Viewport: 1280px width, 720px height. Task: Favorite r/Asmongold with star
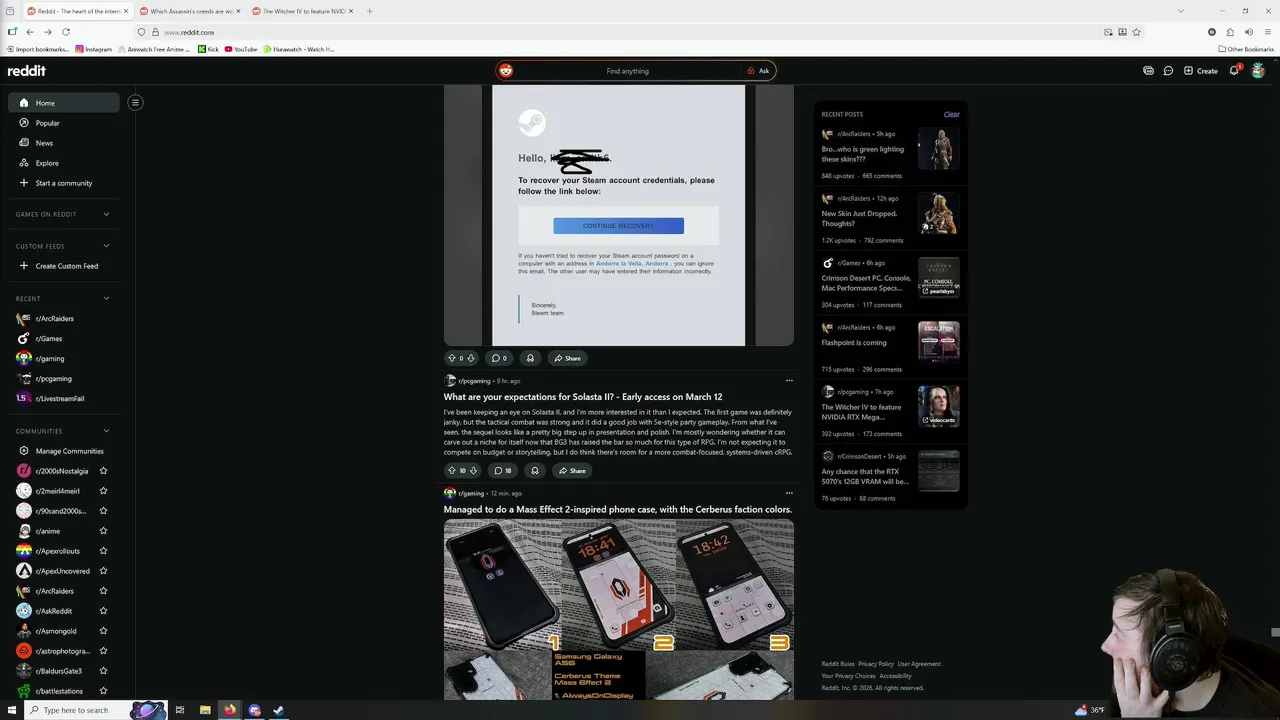tap(103, 631)
